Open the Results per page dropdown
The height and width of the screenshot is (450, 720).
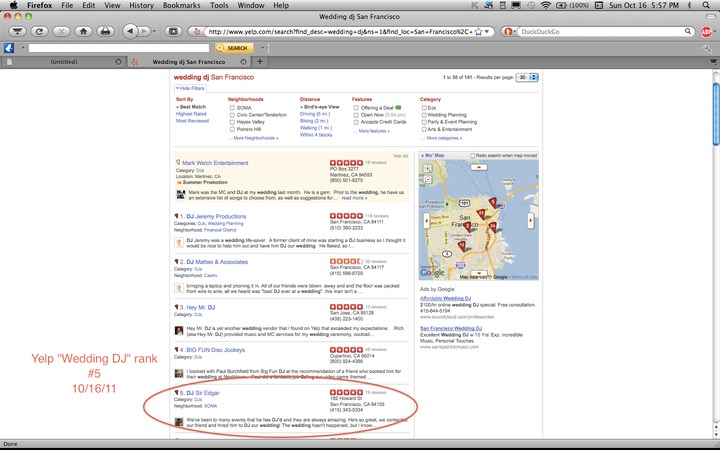pyautogui.click(x=527, y=78)
